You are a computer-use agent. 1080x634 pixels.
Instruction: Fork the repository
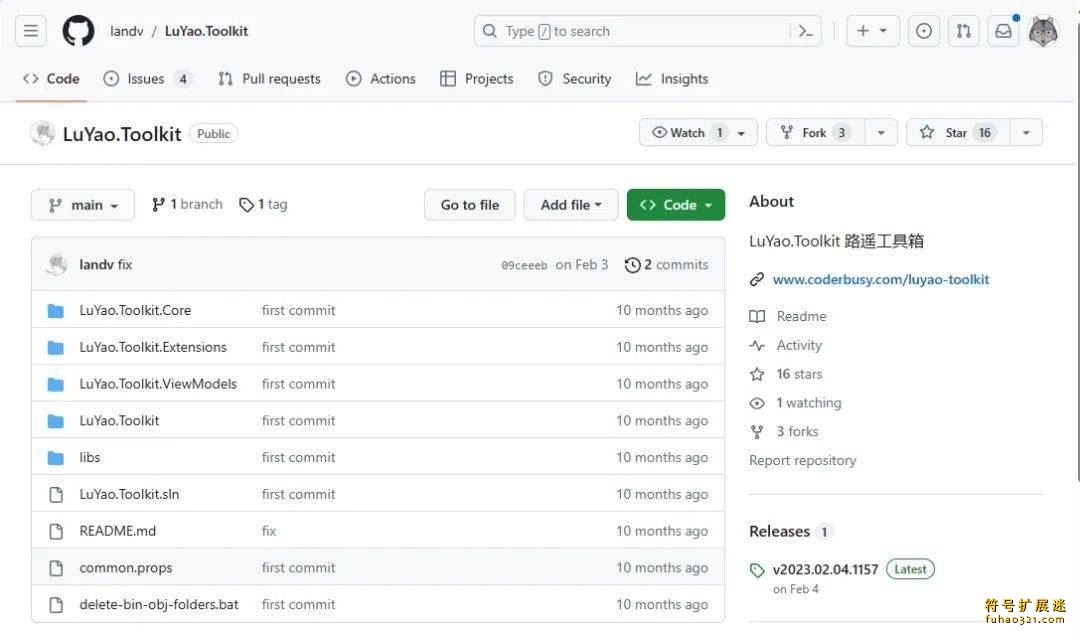(815, 132)
